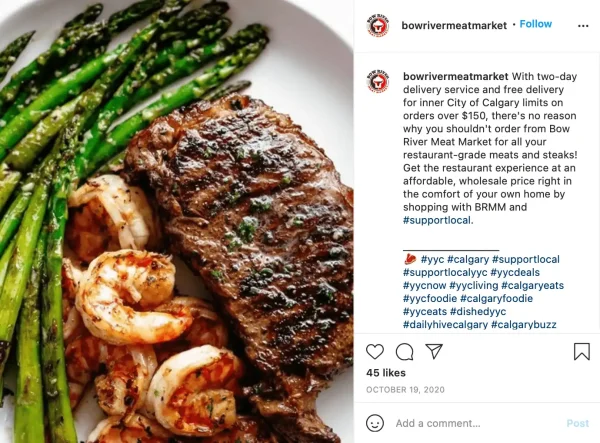The width and height of the screenshot is (600, 443).
Task: Open the bowrivermeatmarket username in header
Action: tap(454, 25)
